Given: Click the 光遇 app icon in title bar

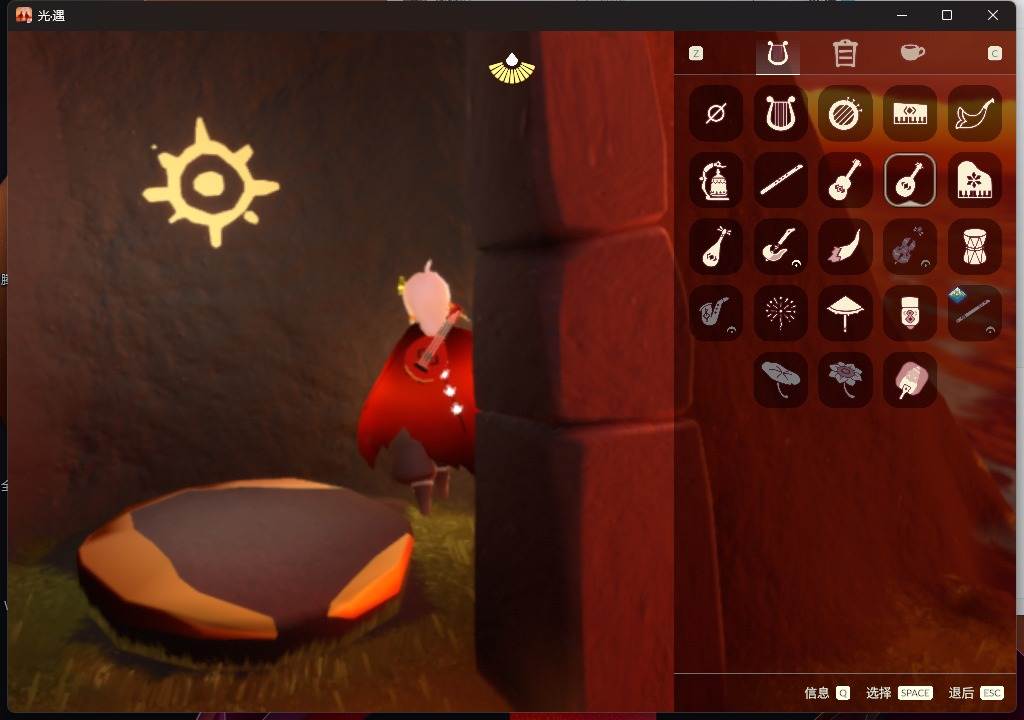Looking at the screenshot, I should point(24,15).
